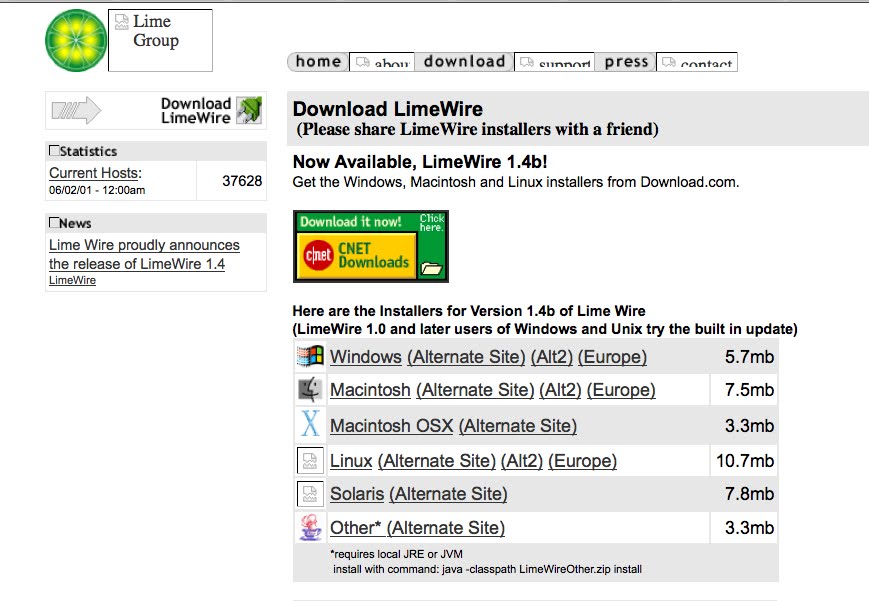The image size is (869, 601).
Task: Open the press navigation tab
Action: point(626,62)
